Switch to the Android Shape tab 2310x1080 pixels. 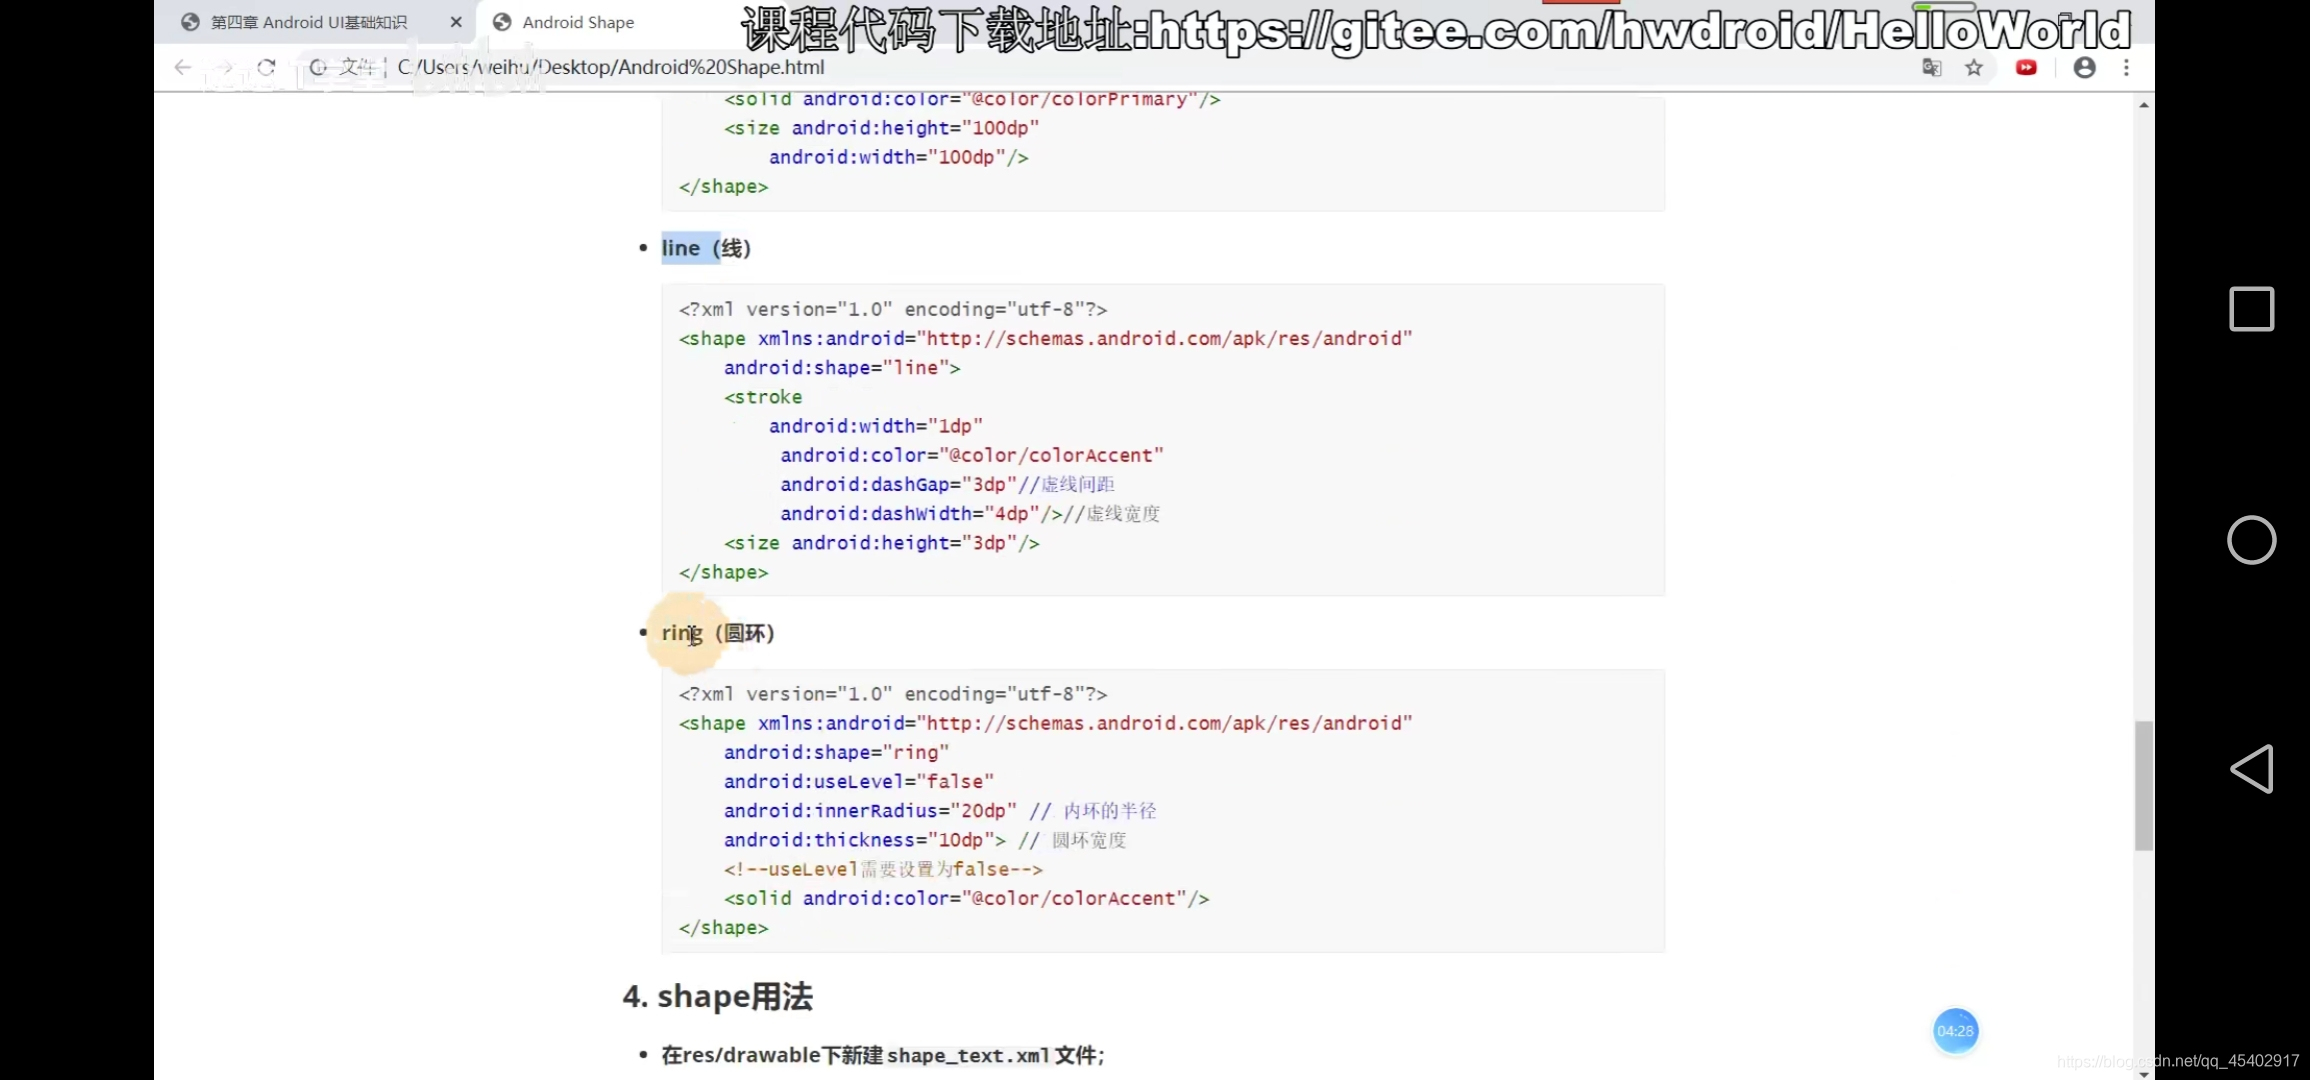[x=578, y=21]
